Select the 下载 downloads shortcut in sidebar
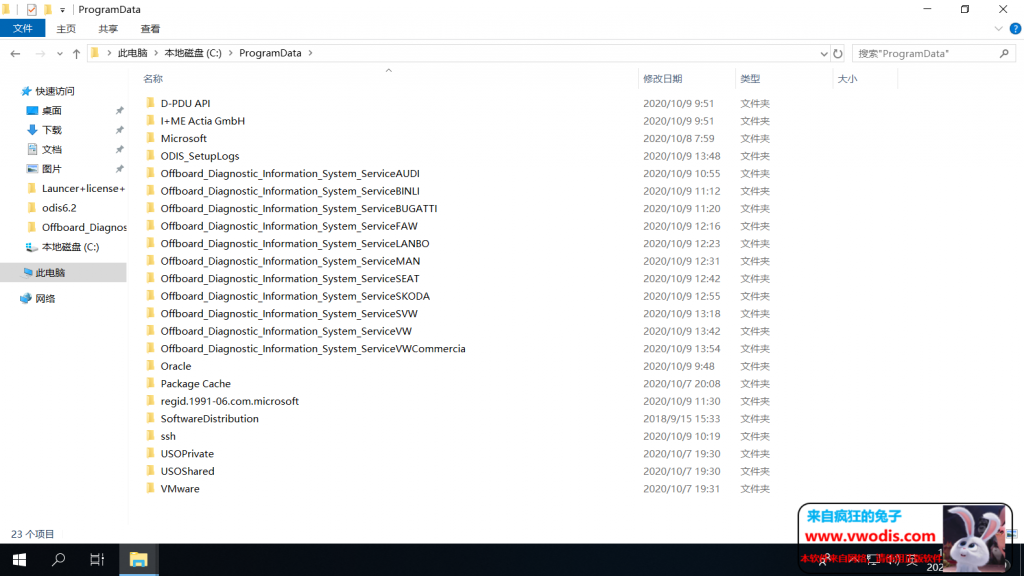Screen dimensions: 1024x576 (52, 130)
